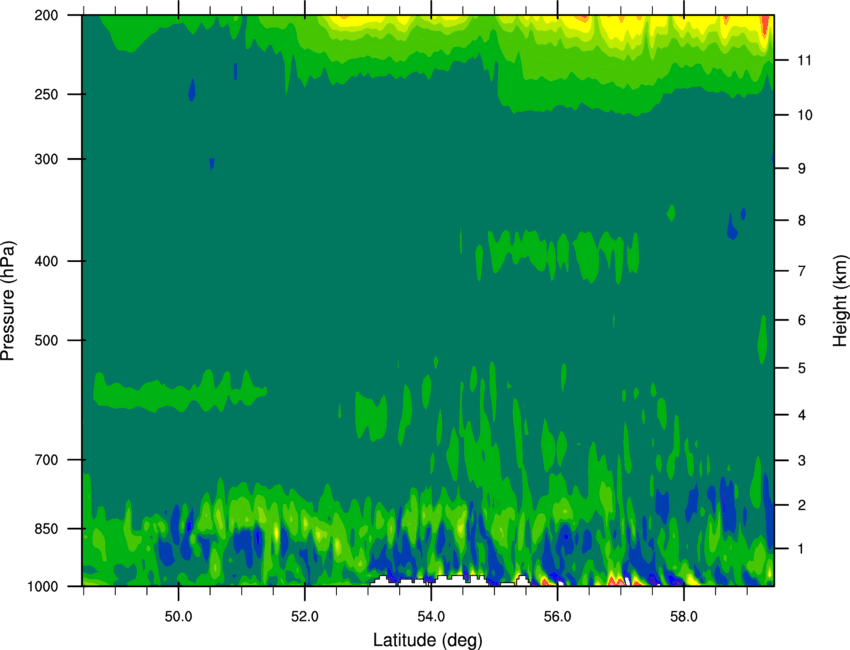Click the 3 km height label
The height and width of the screenshot is (650, 850).
pyautogui.click(x=801, y=461)
